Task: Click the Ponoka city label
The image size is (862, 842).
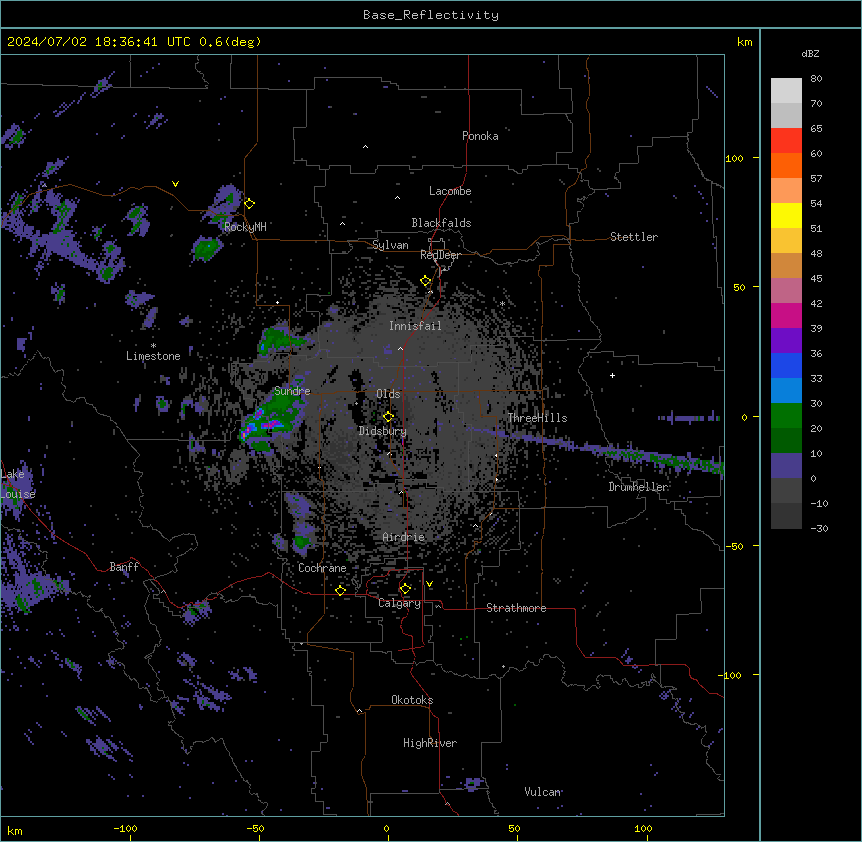Action: 480,136
